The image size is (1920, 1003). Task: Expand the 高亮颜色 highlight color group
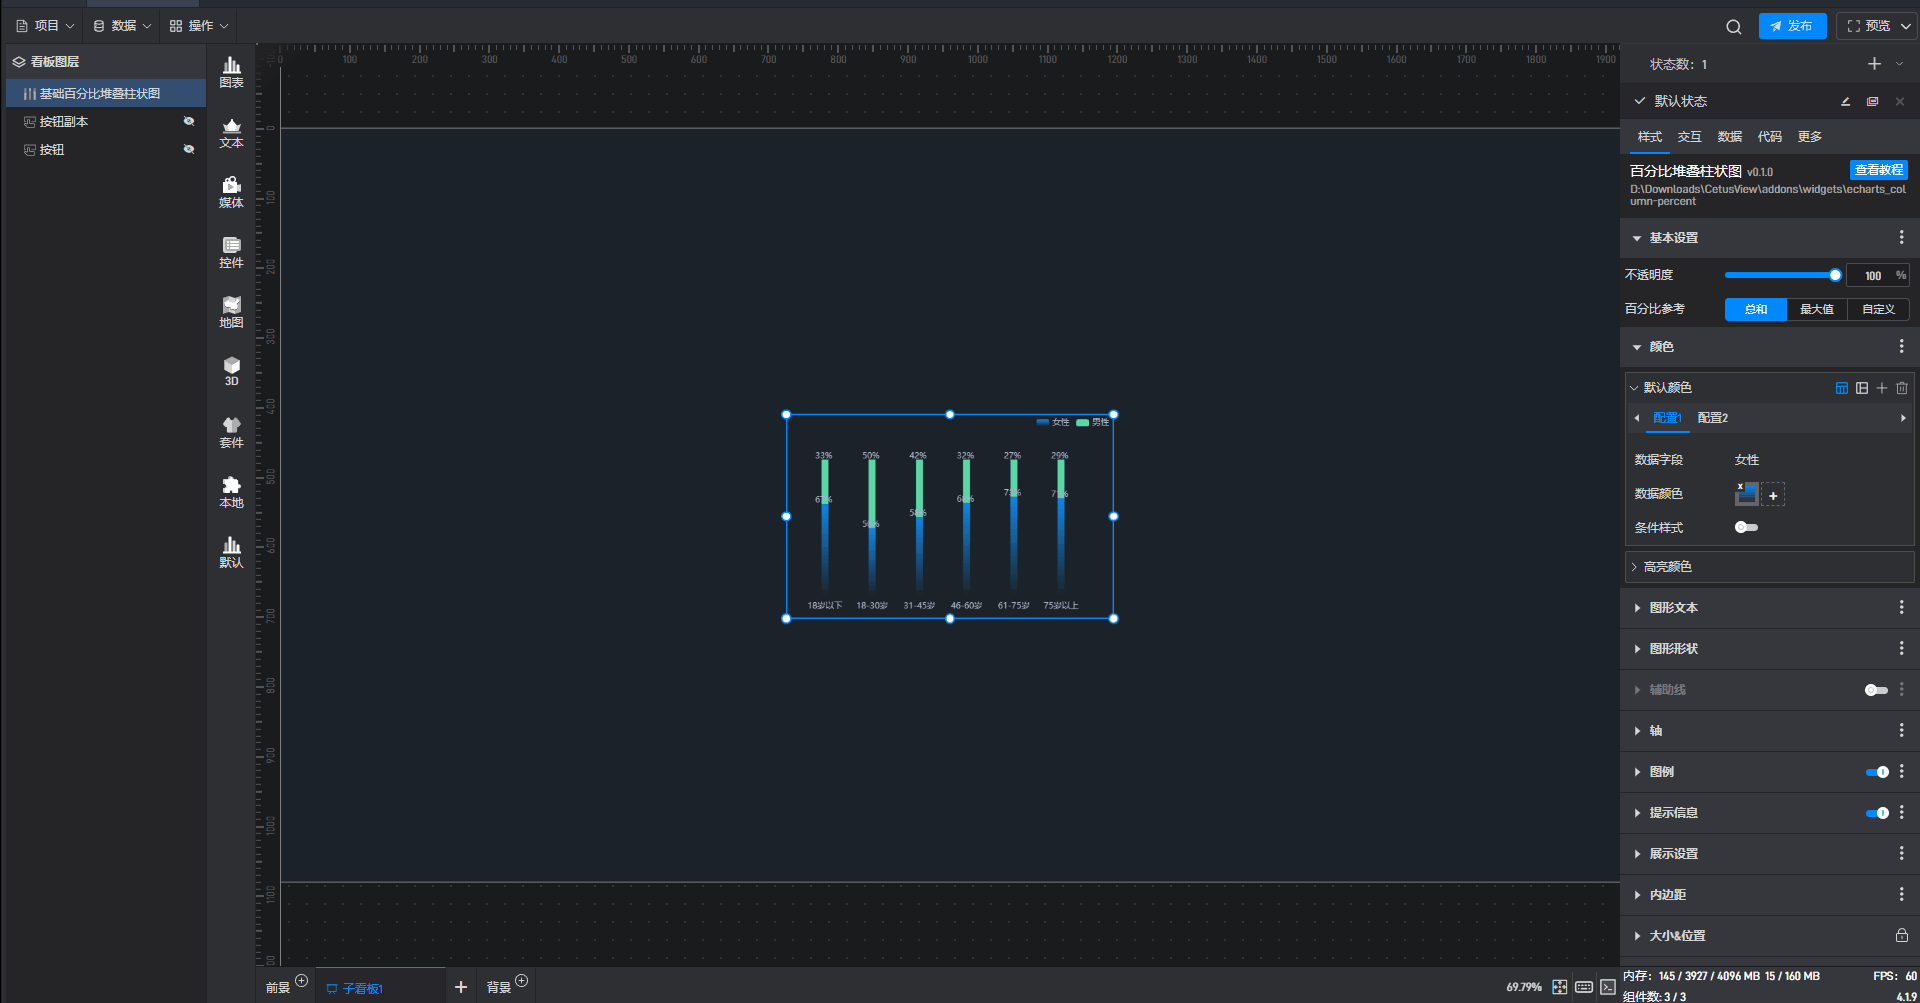[x=1667, y=567]
